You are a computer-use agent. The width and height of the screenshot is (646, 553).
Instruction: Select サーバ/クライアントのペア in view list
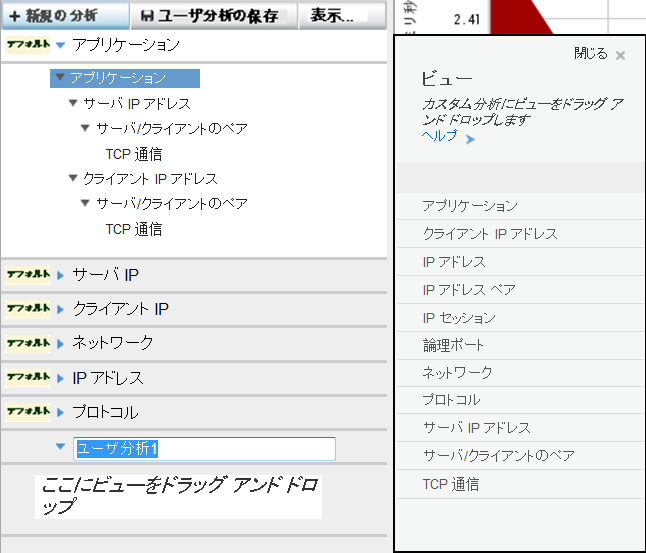[521, 455]
